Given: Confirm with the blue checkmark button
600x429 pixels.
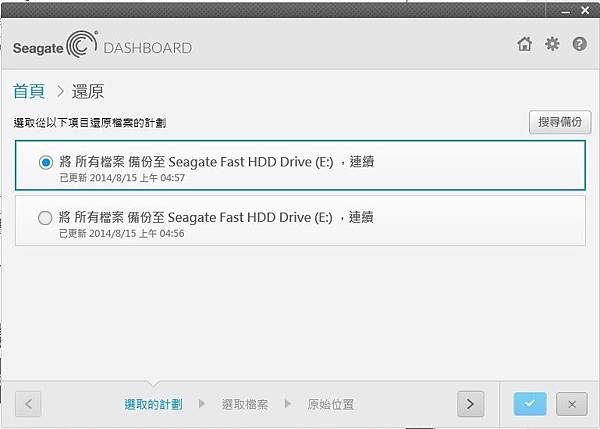Looking at the screenshot, I should [x=530, y=404].
